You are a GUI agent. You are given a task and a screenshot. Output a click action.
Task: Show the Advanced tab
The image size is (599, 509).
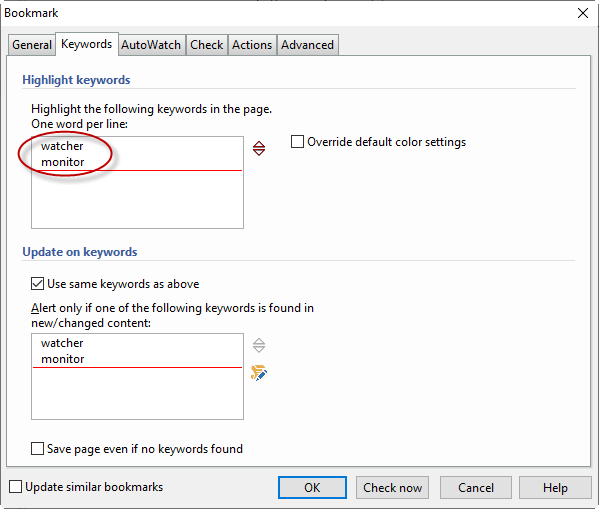(308, 45)
